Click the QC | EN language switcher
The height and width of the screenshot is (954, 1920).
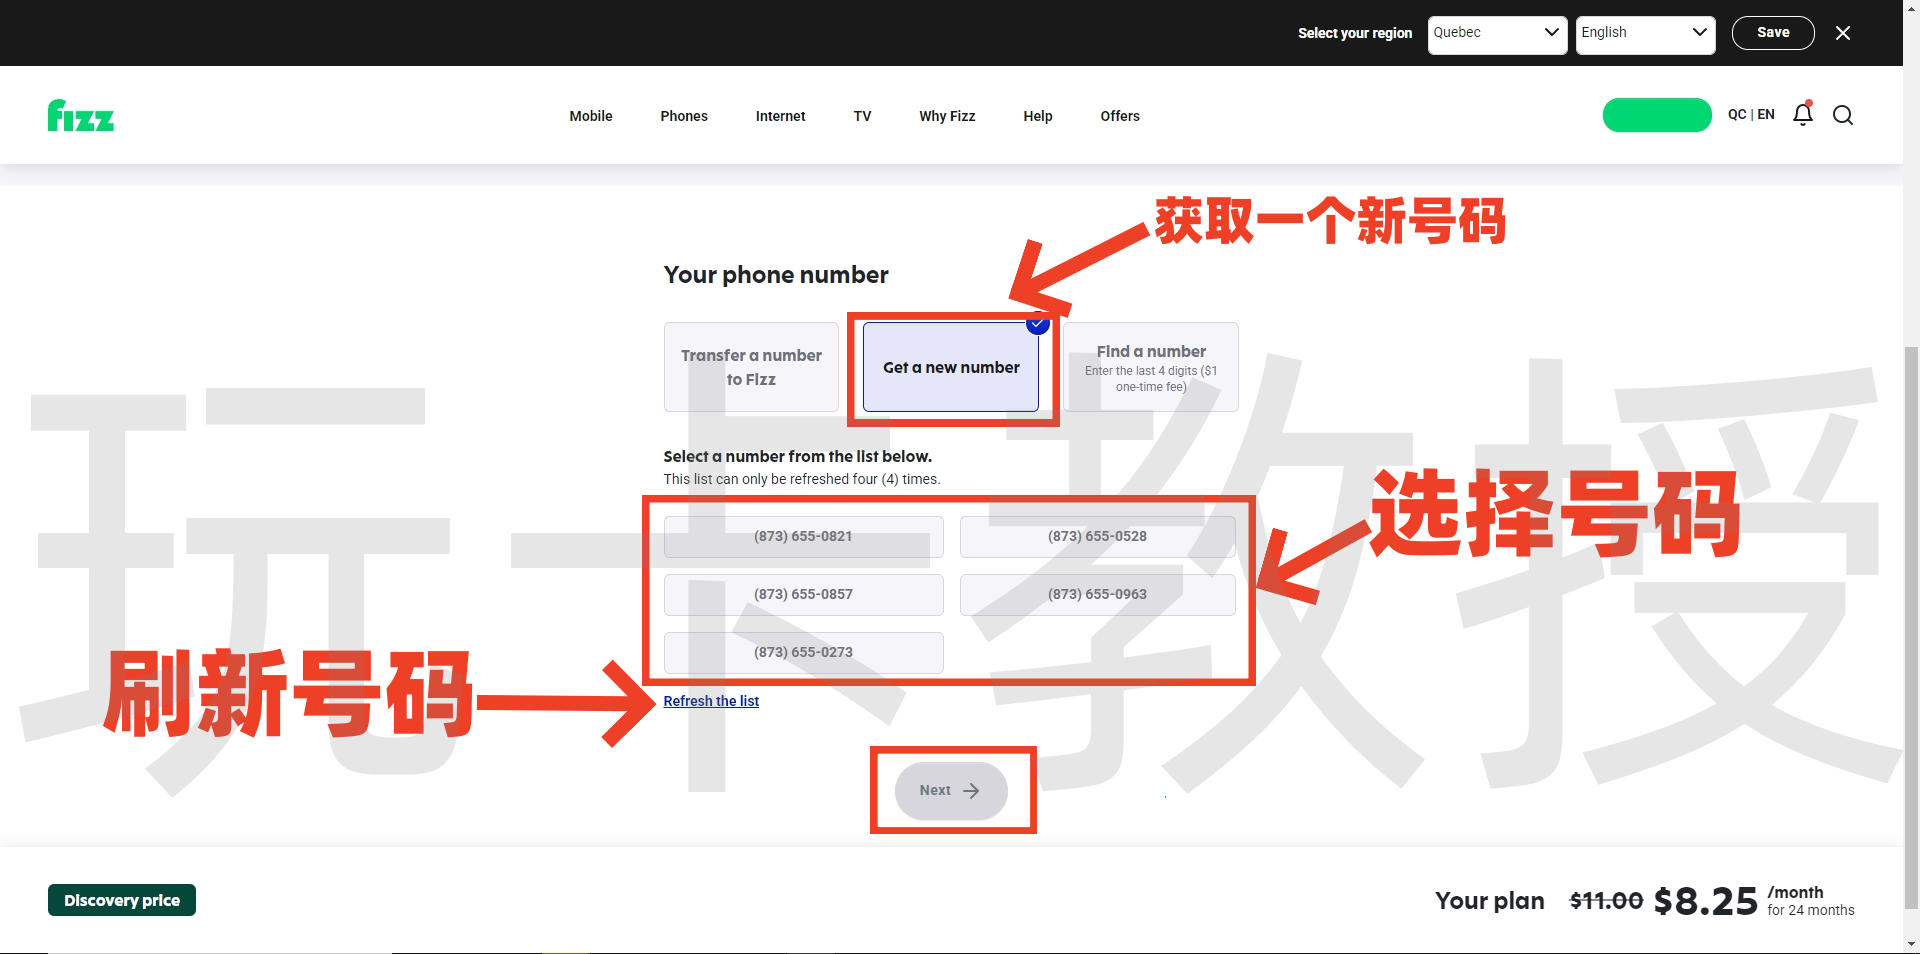point(1751,114)
